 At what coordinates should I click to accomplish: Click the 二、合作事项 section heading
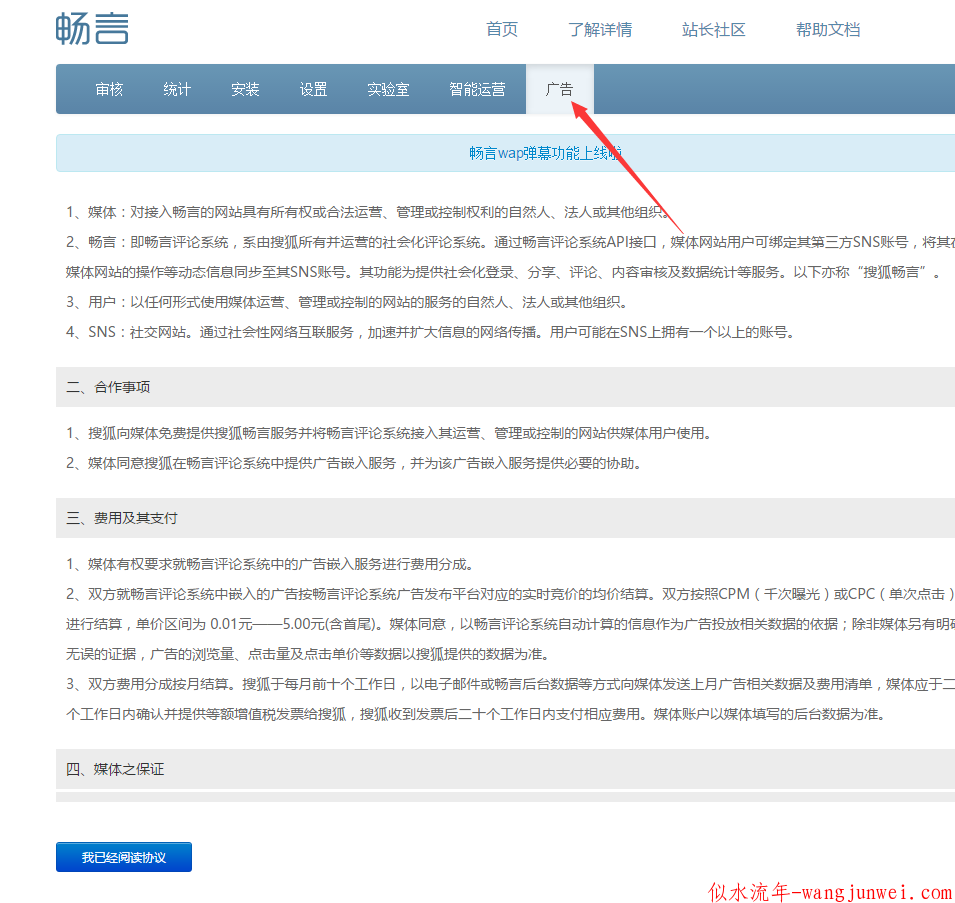108,387
